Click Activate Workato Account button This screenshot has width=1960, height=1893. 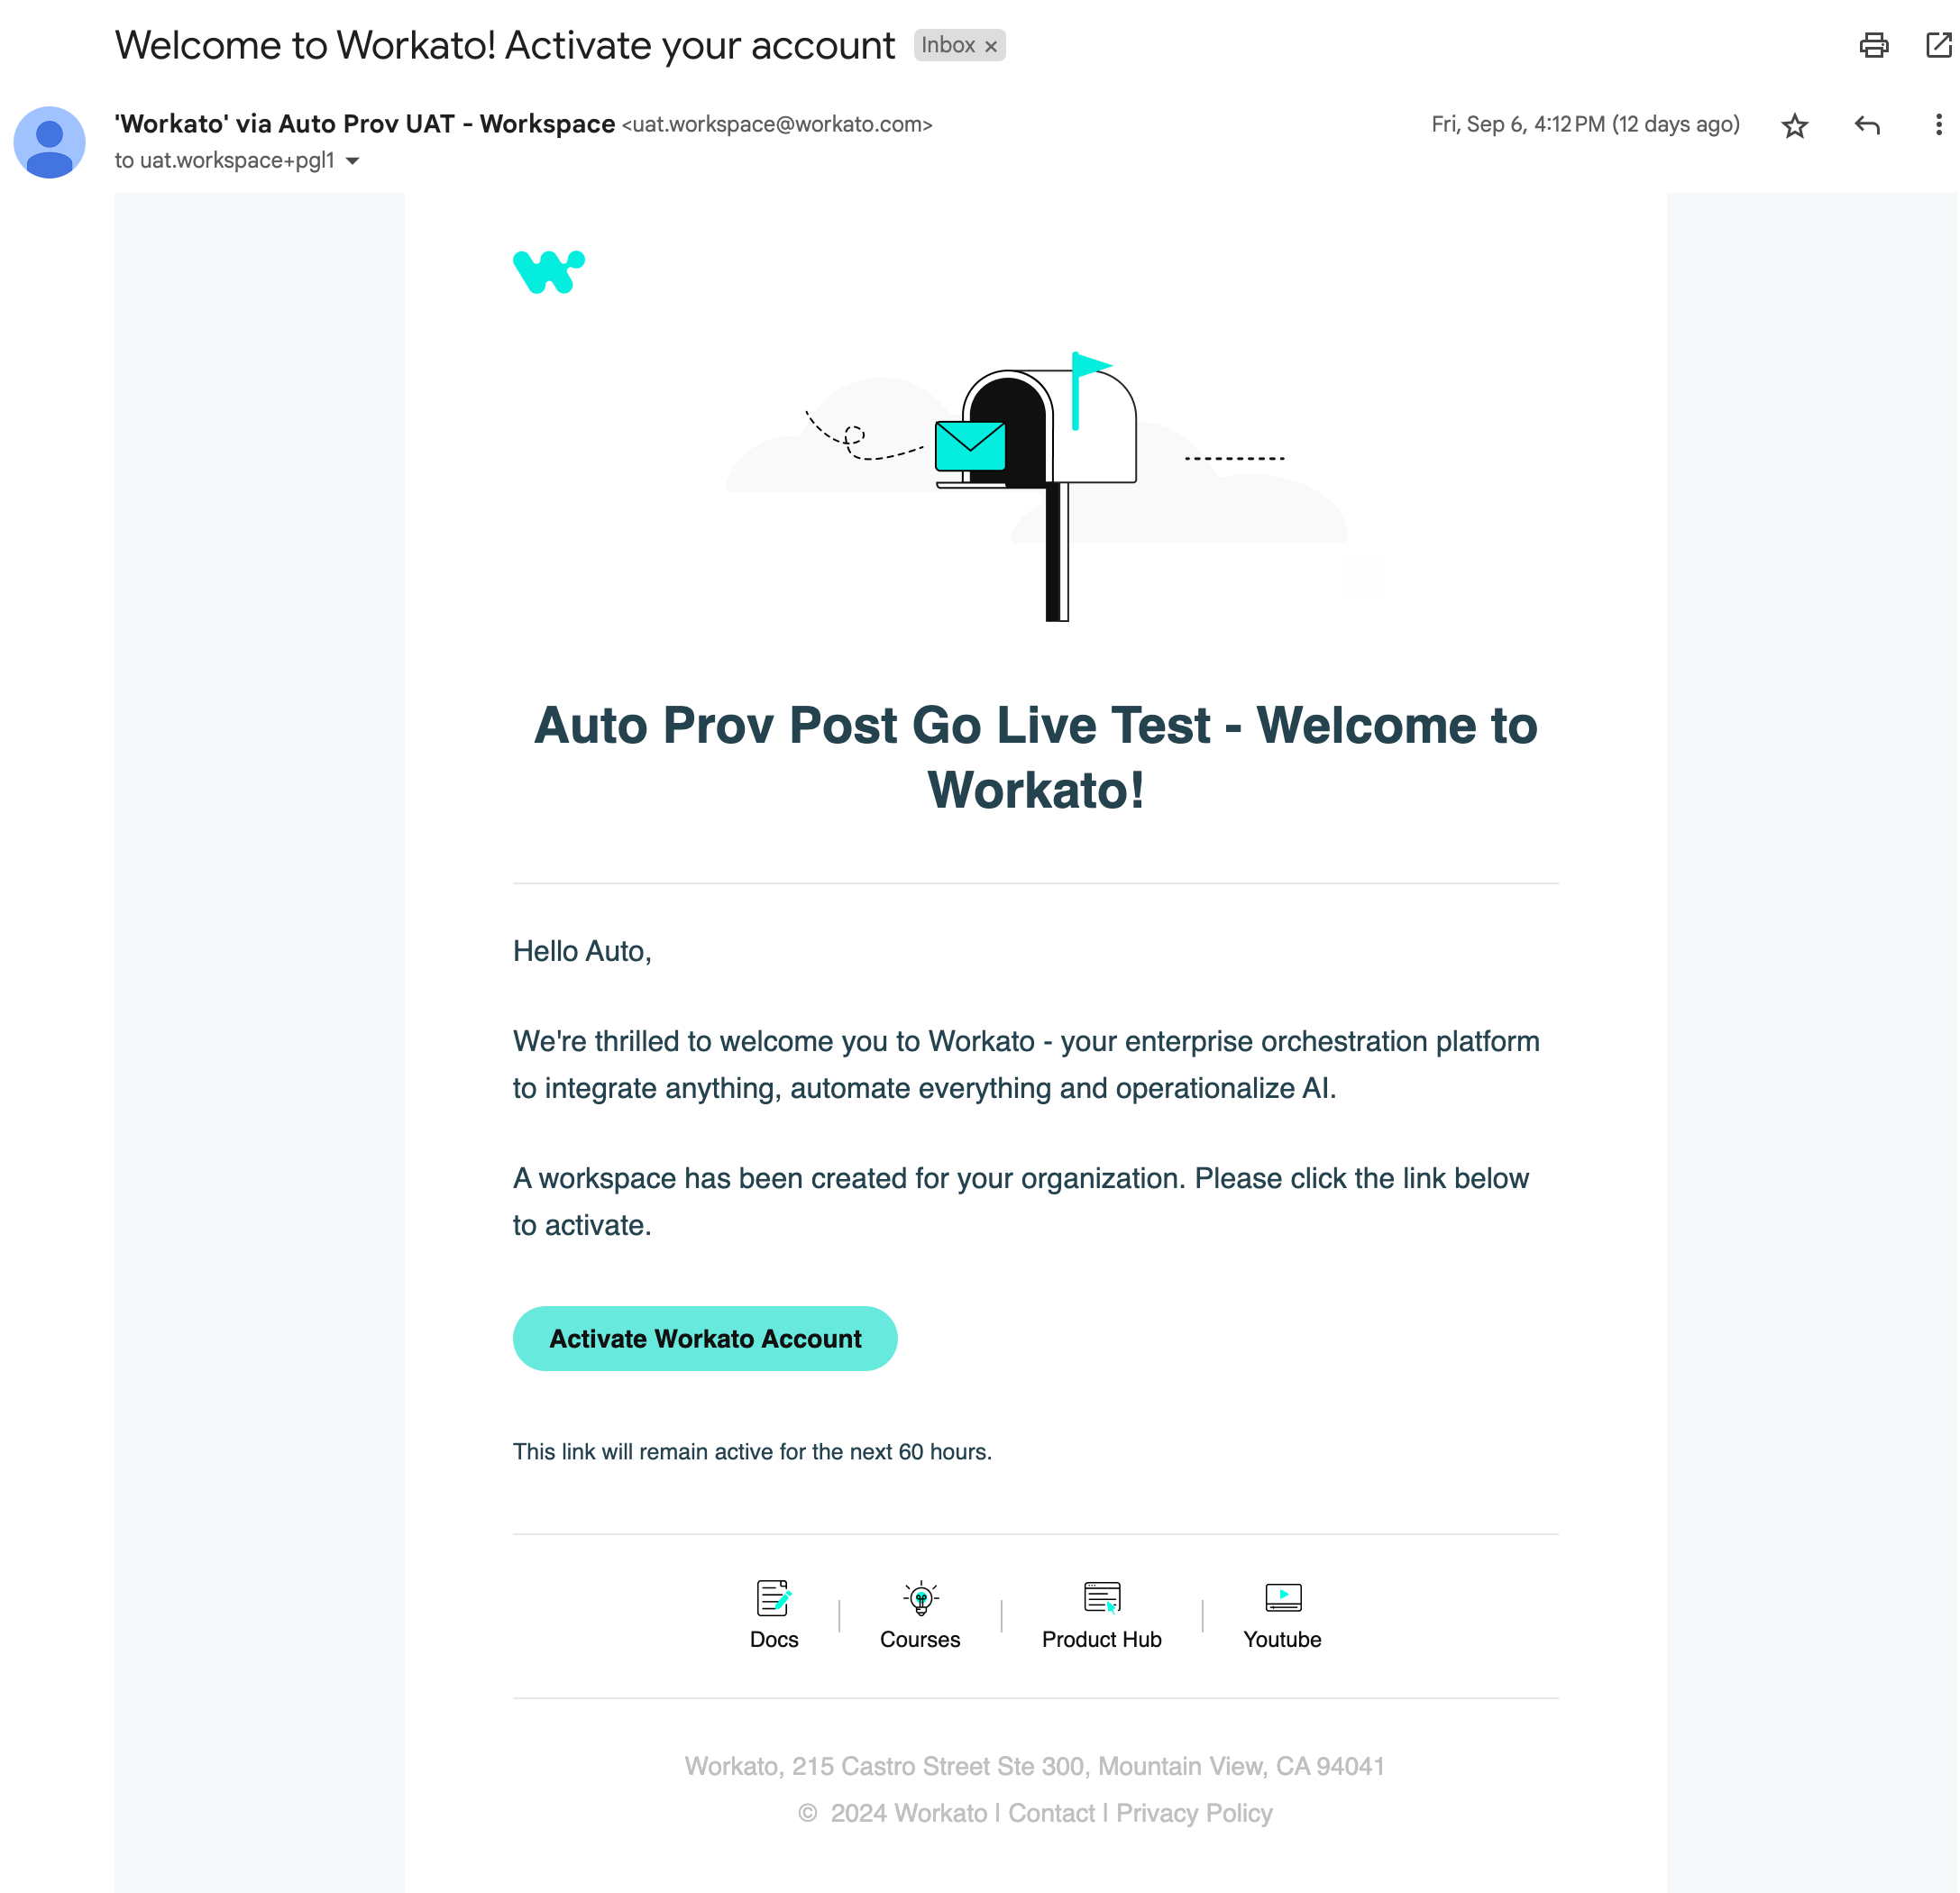705,1339
